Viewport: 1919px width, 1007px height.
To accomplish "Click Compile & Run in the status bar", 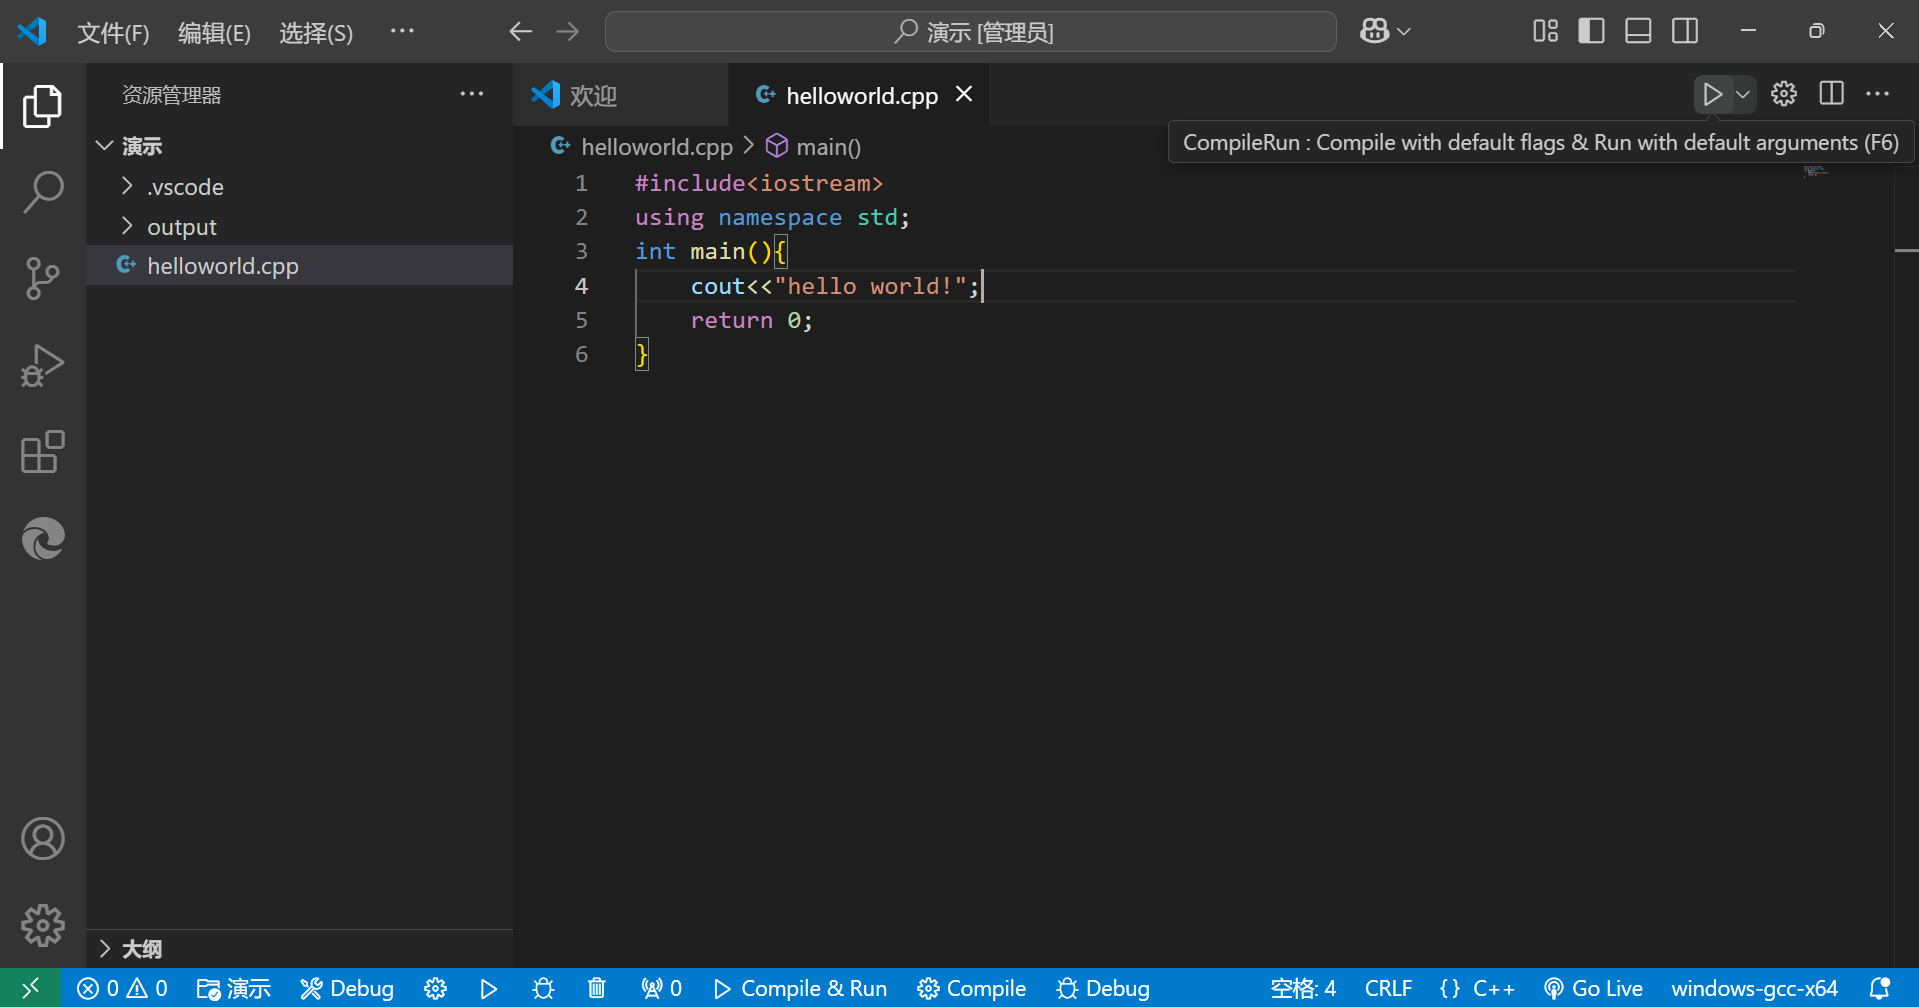I will pos(799,988).
